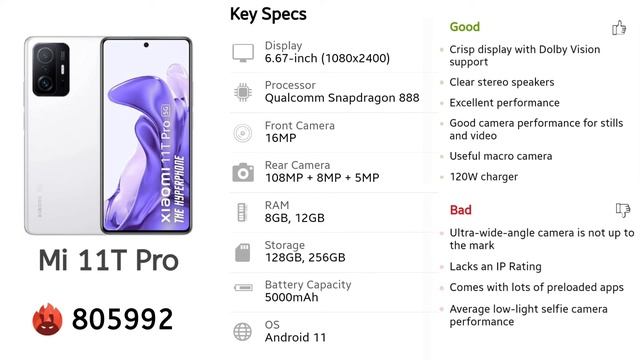Click the front camera lens icon
Viewport: 640px width, 360px height.
[x=243, y=133]
